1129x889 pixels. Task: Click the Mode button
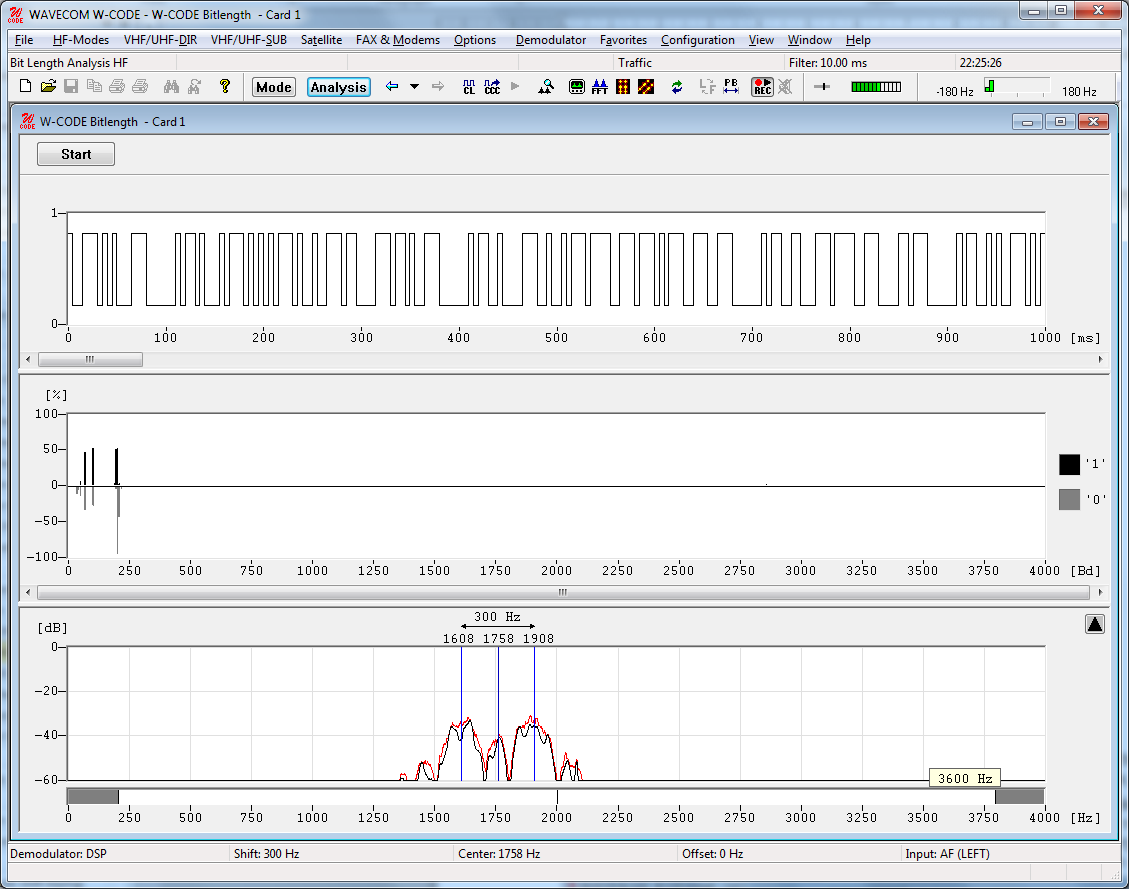pos(274,87)
